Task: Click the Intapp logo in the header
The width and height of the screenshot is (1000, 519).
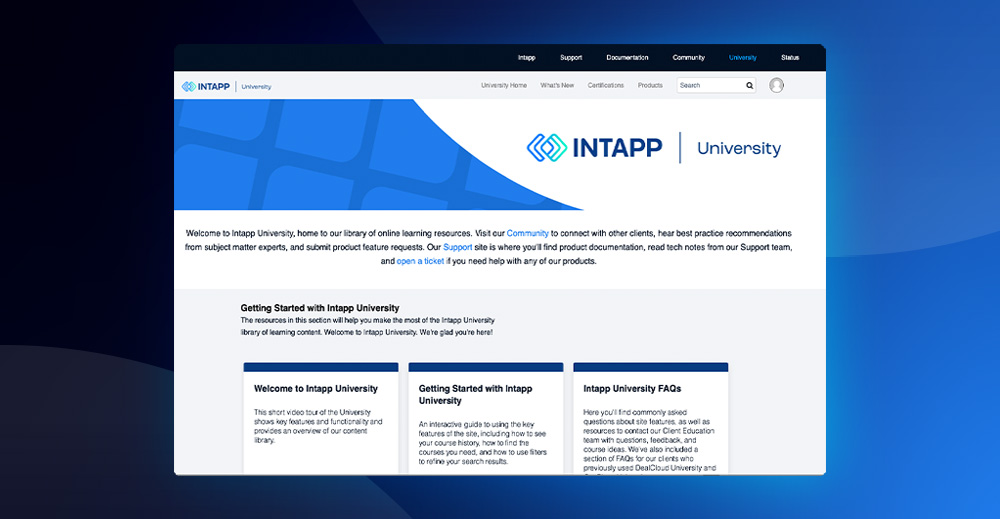Action: [x=205, y=87]
